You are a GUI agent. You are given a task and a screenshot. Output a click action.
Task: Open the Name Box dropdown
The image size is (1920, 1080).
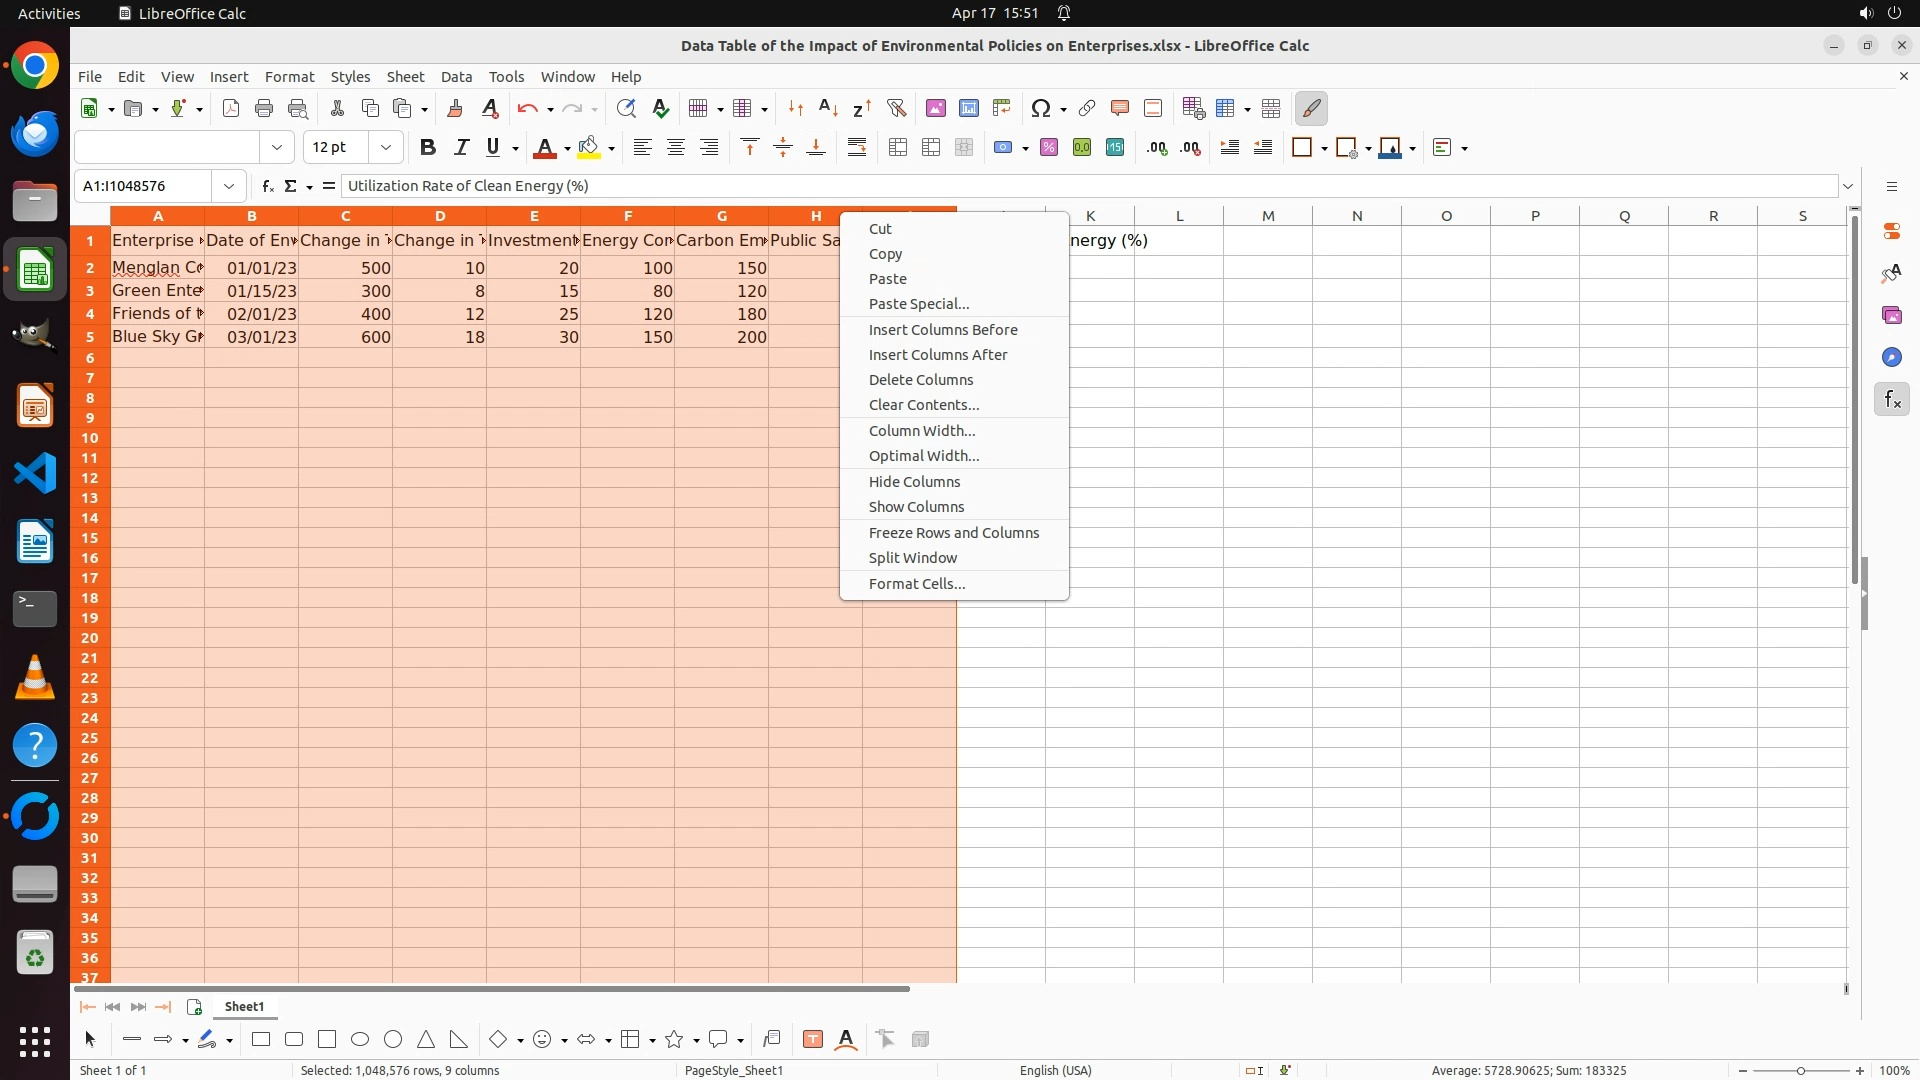pos(229,186)
